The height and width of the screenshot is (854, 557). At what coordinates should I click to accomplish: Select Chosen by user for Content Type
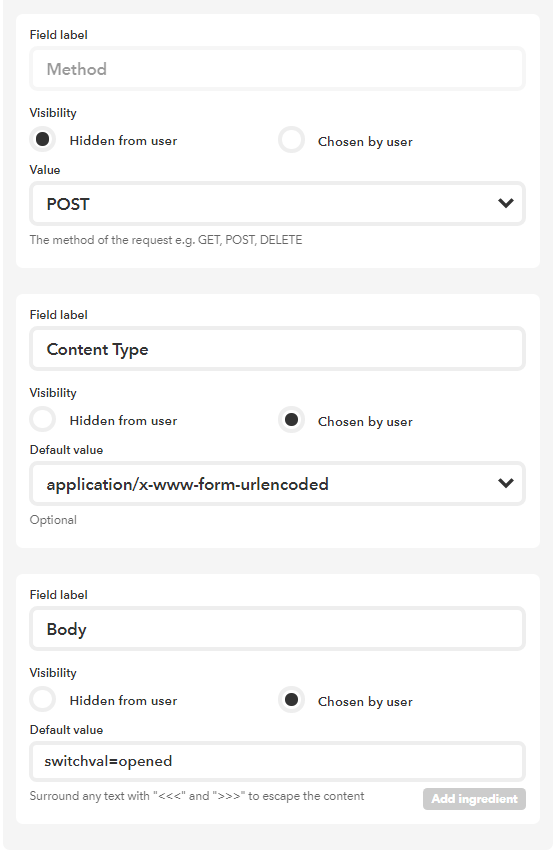(291, 420)
